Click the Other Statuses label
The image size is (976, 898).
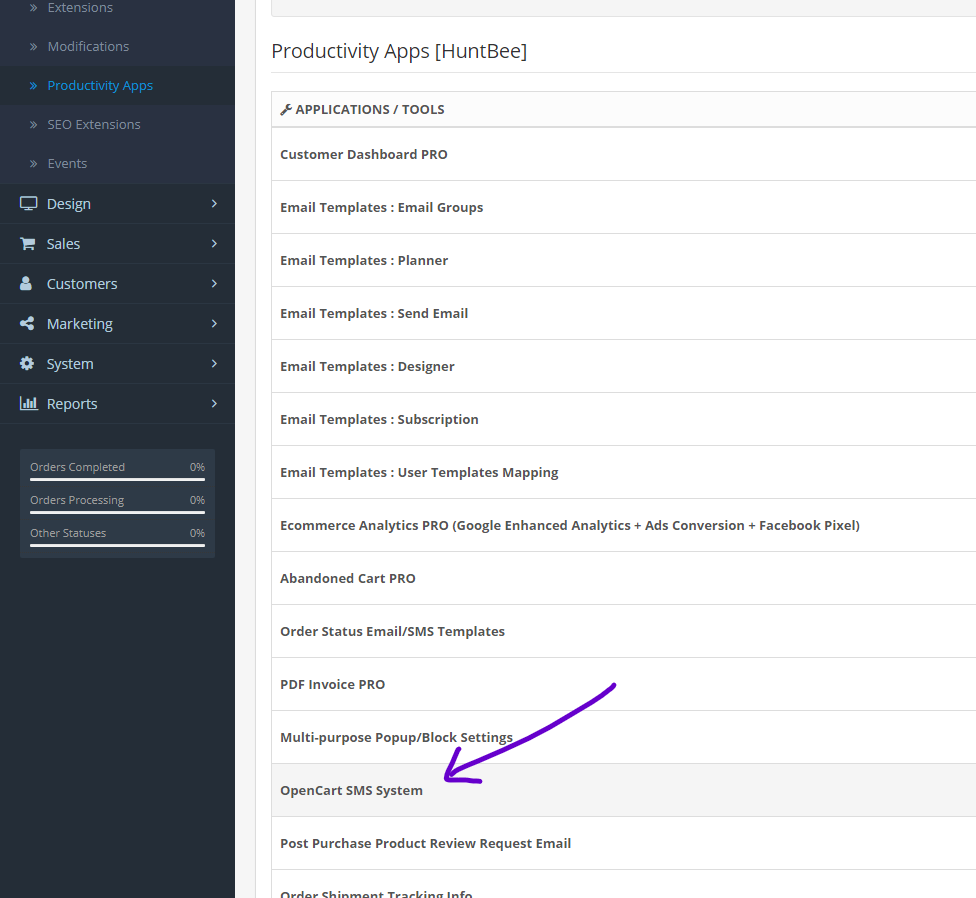[68, 533]
